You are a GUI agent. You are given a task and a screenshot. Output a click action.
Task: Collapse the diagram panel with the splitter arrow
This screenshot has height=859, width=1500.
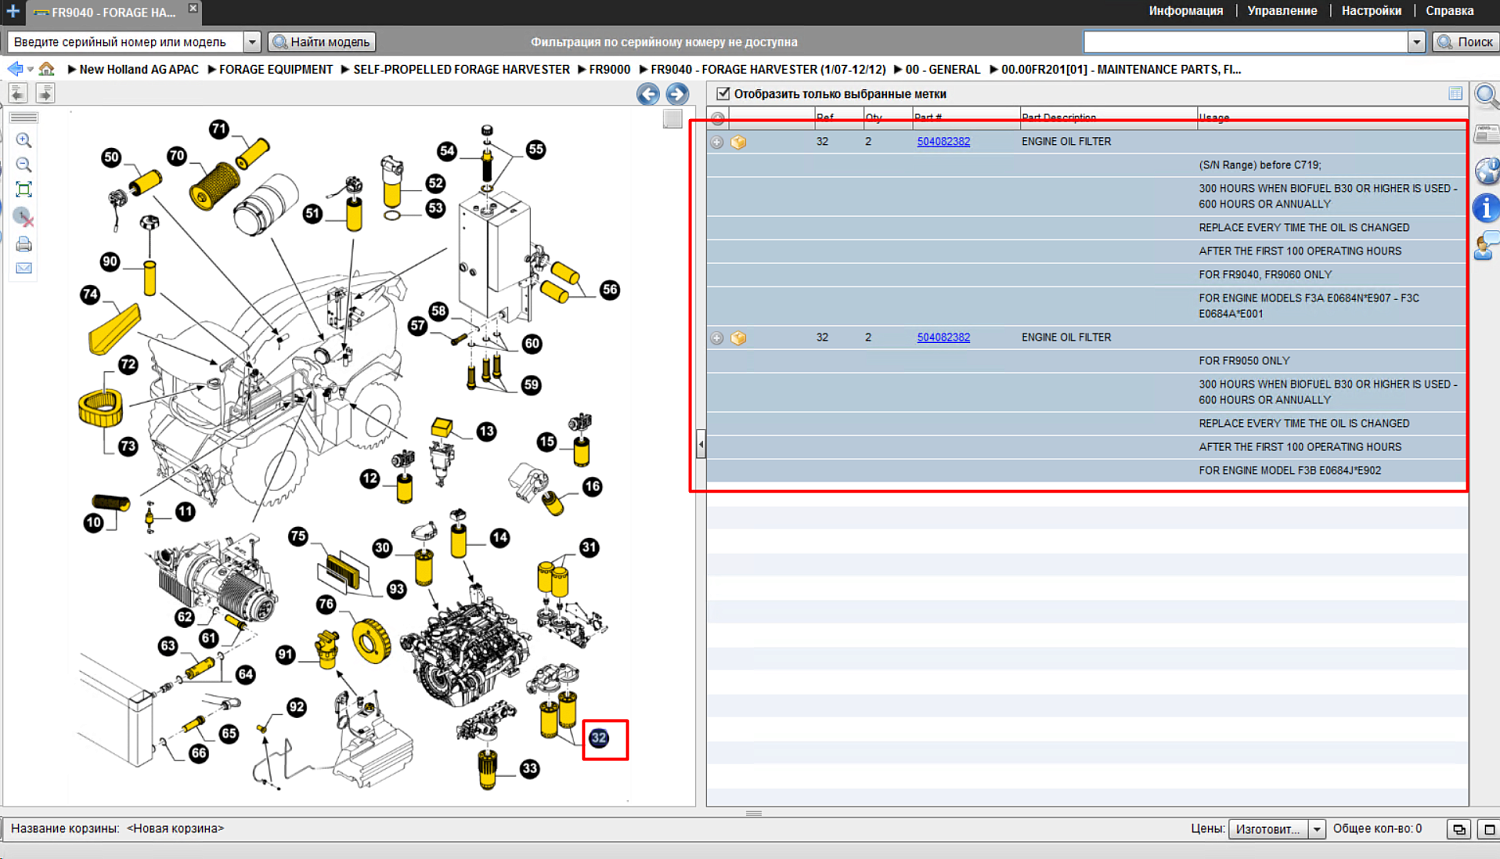click(x=701, y=444)
